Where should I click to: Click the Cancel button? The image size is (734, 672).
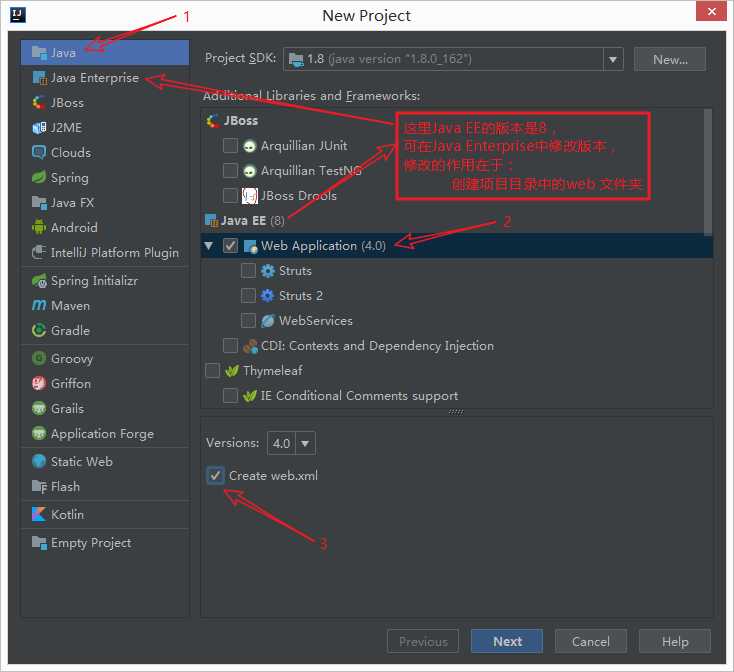[591, 641]
